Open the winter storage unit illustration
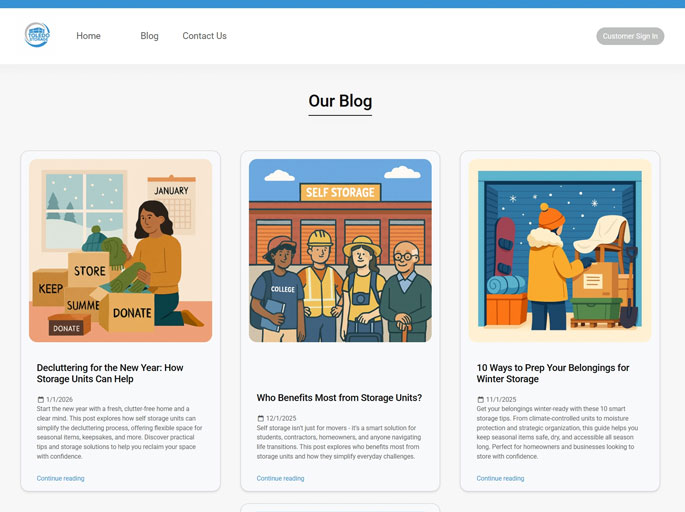Image resolution: width=685 pixels, height=512 pixels. [560, 250]
